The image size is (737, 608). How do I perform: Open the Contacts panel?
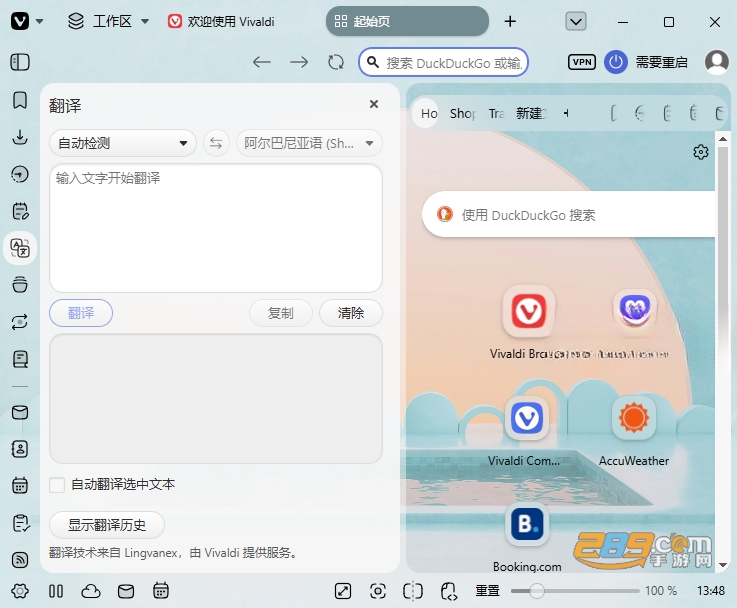coord(20,449)
